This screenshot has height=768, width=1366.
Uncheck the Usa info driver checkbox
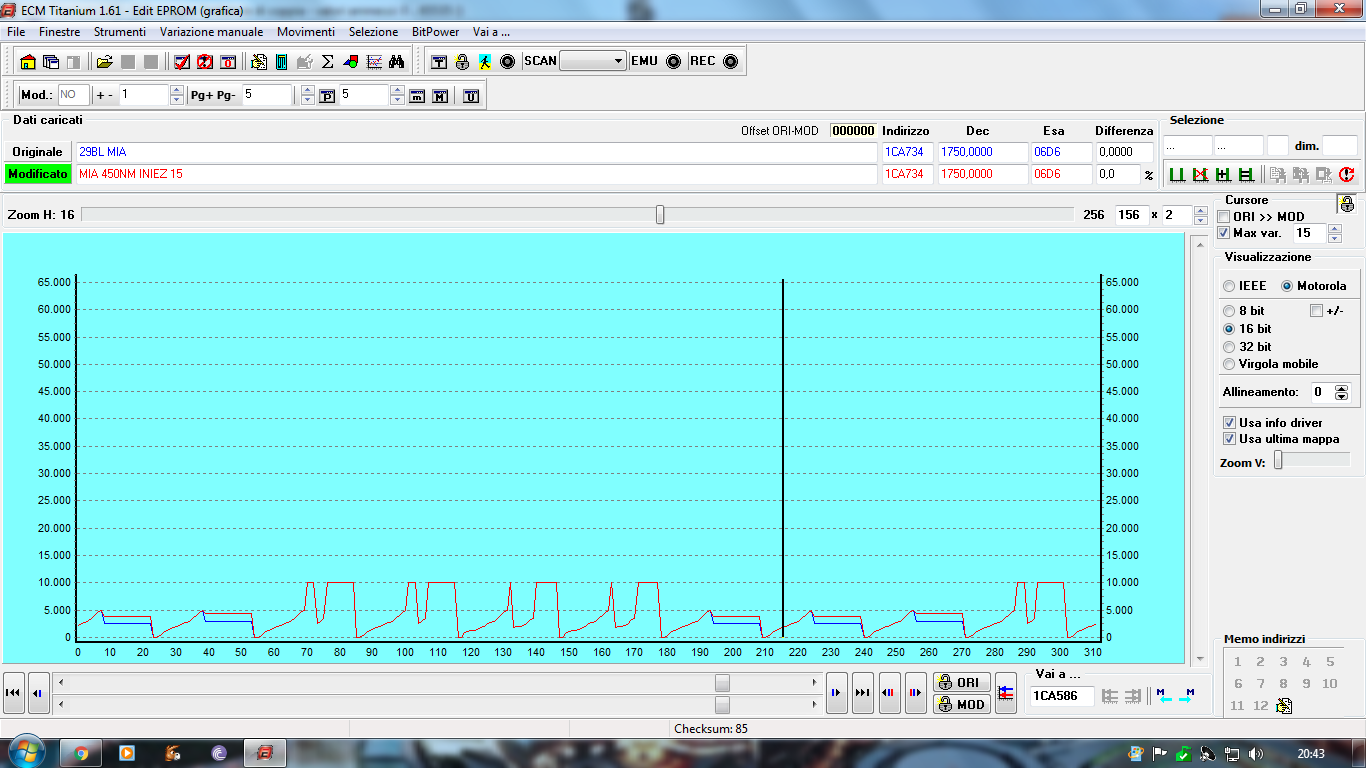[x=1229, y=423]
